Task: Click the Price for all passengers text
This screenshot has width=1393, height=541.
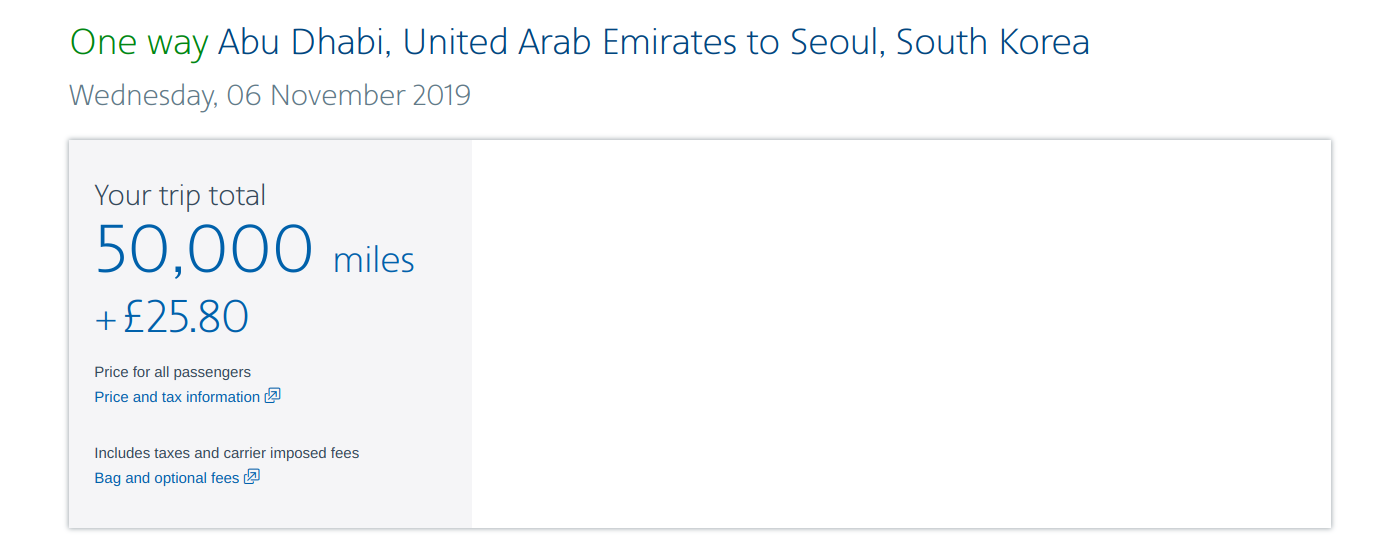Action: click(172, 372)
